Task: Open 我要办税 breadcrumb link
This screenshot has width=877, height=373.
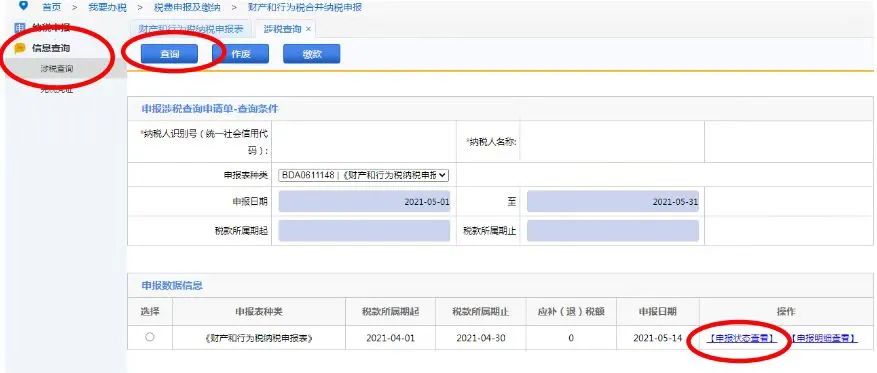Action: tap(107, 7)
